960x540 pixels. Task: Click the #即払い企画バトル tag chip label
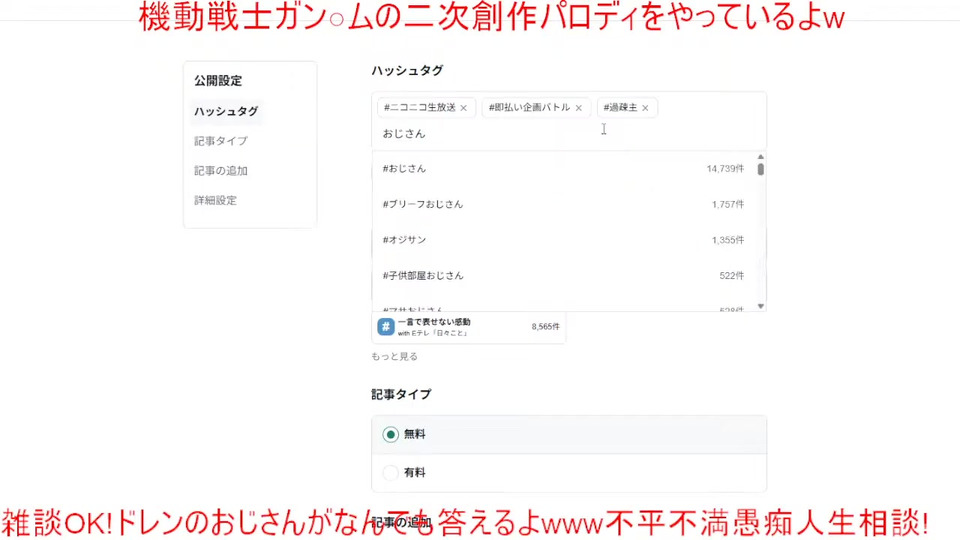point(529,107)
